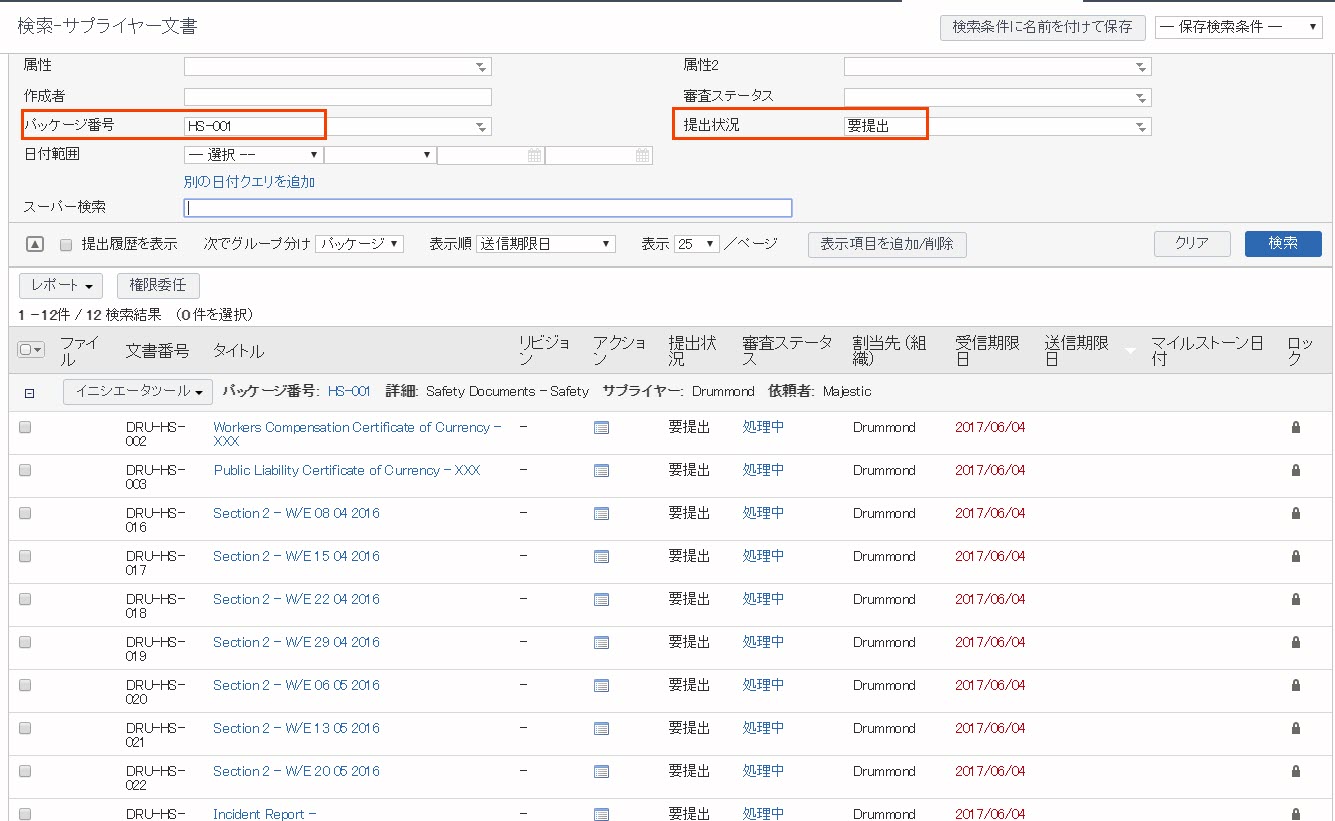Click lock icon in DRU-HS-016 row
The height and width of the screenshot is (821, 1335).
pos(1296,513)
